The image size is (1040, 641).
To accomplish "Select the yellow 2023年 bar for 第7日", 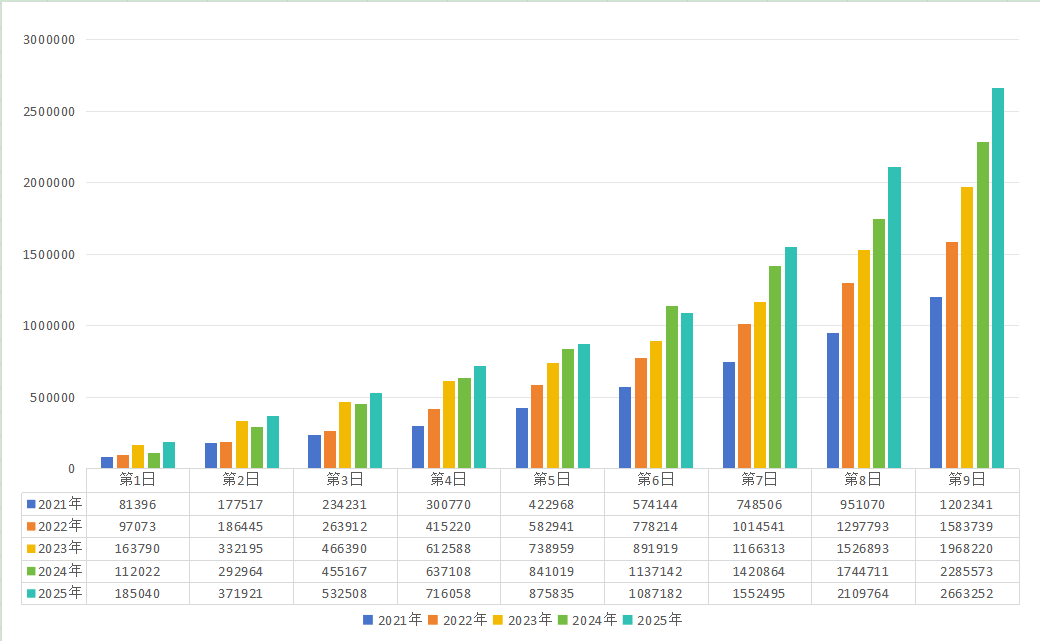I will (x=759, y=386).
